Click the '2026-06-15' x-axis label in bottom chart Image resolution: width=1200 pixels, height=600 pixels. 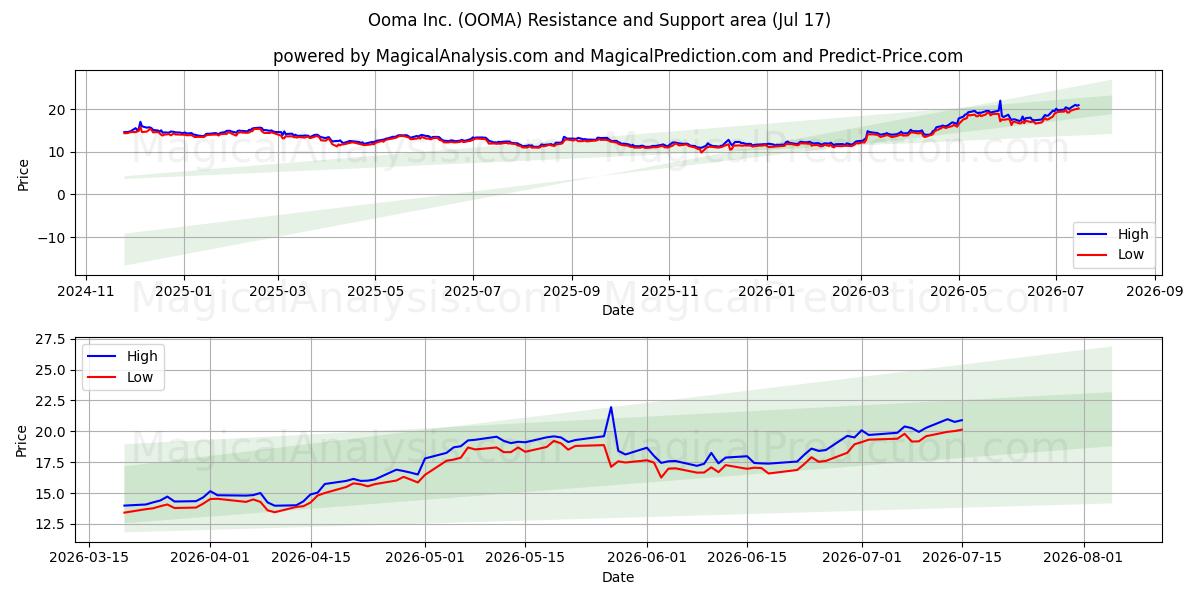tap(747, 559)
